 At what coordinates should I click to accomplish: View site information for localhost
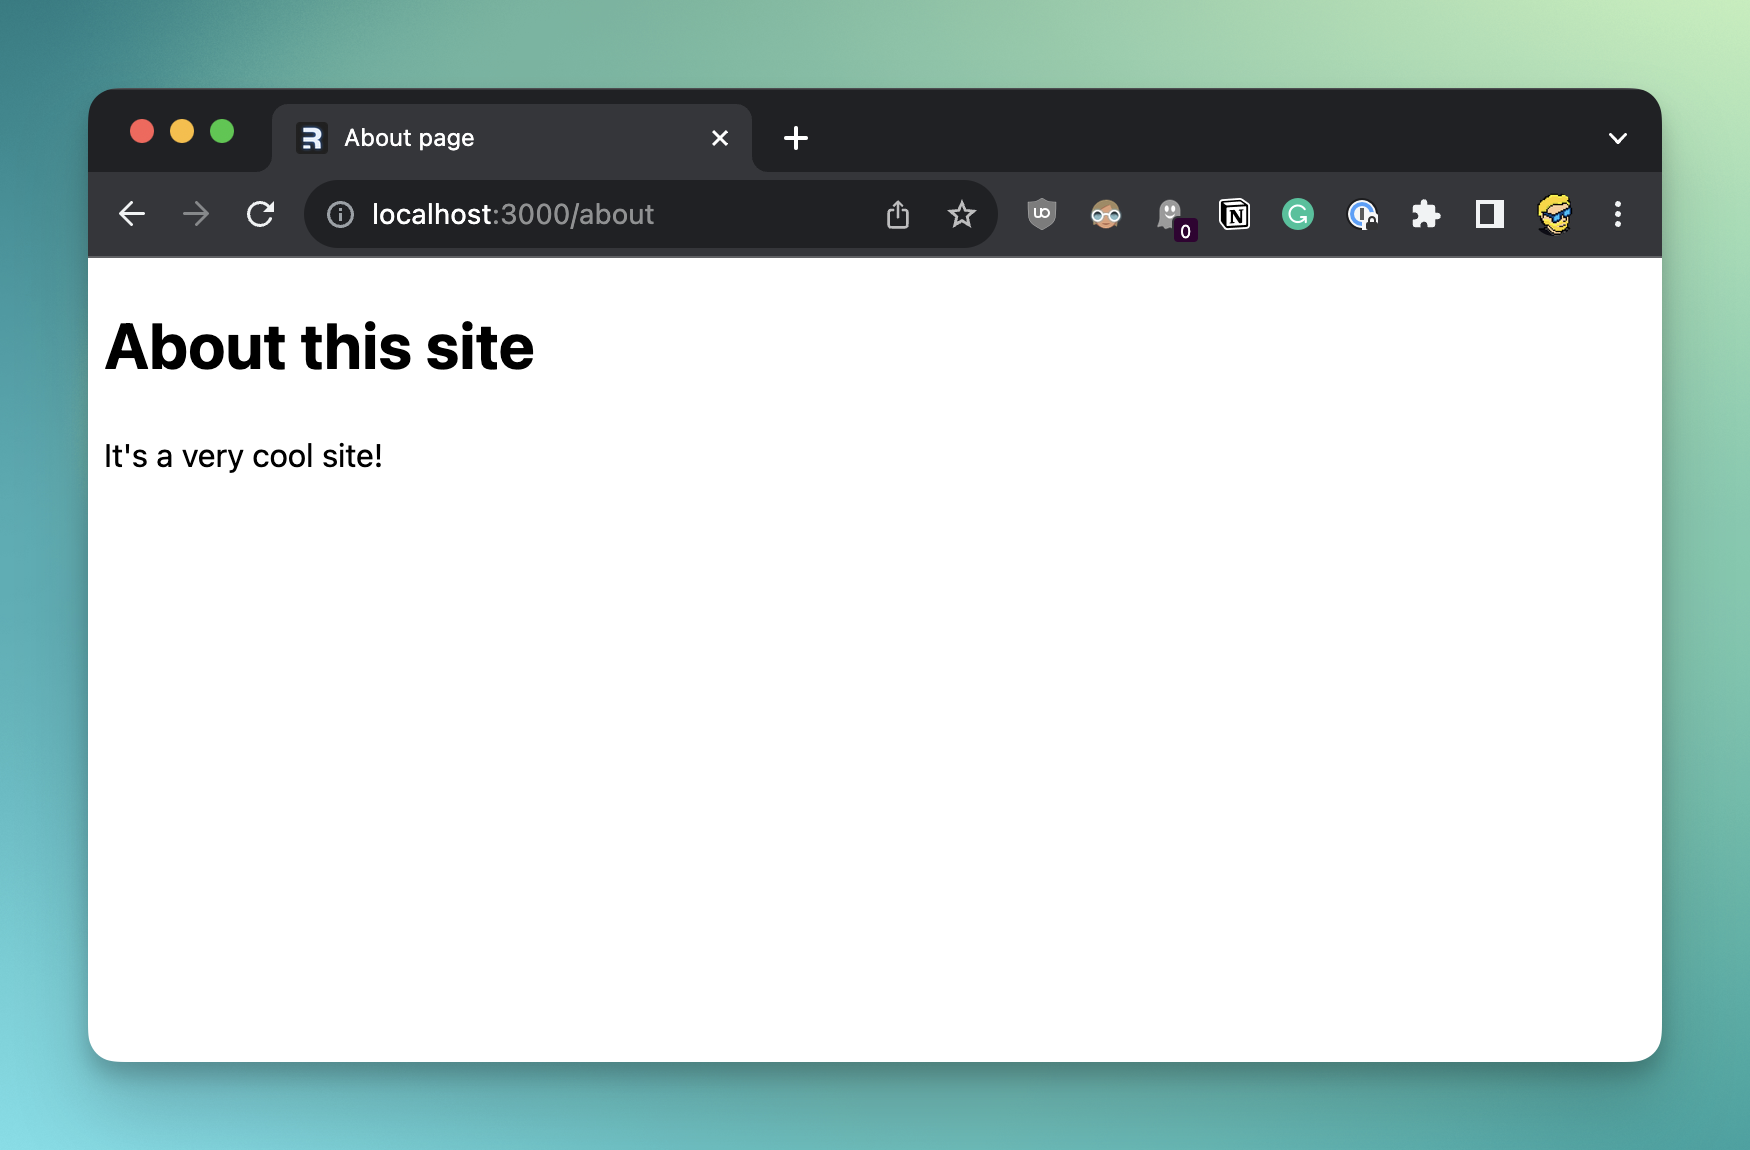pyautogui.click(x=341, y=215)
